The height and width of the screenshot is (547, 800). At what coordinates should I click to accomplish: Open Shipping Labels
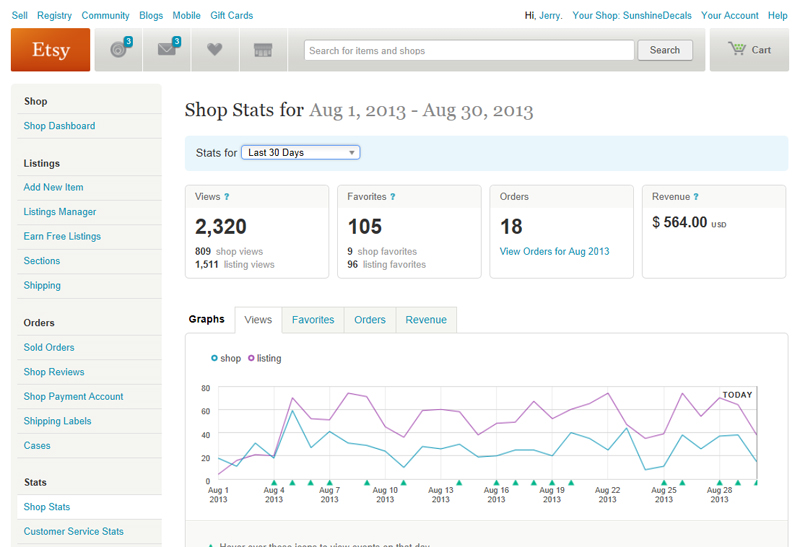(57, 421)
